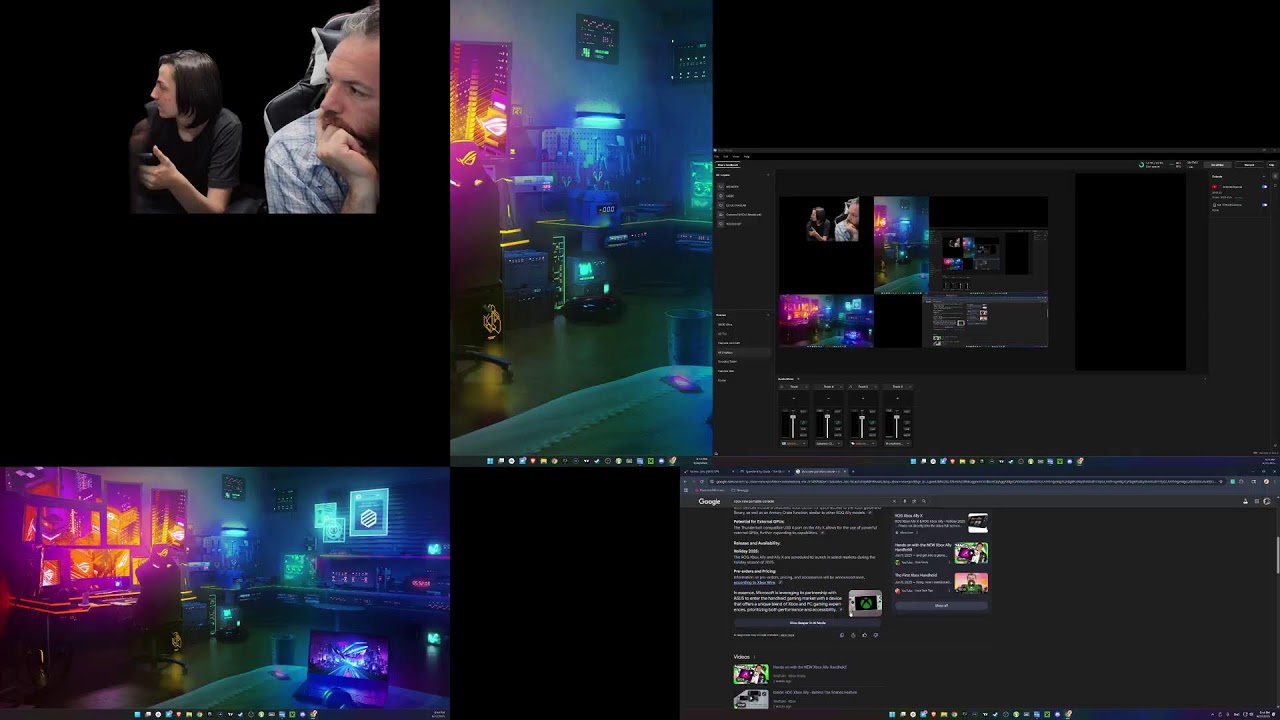Add a new layer with Layers plus icon
Viewport: 1280px width, 720px height.
(768, 175)
